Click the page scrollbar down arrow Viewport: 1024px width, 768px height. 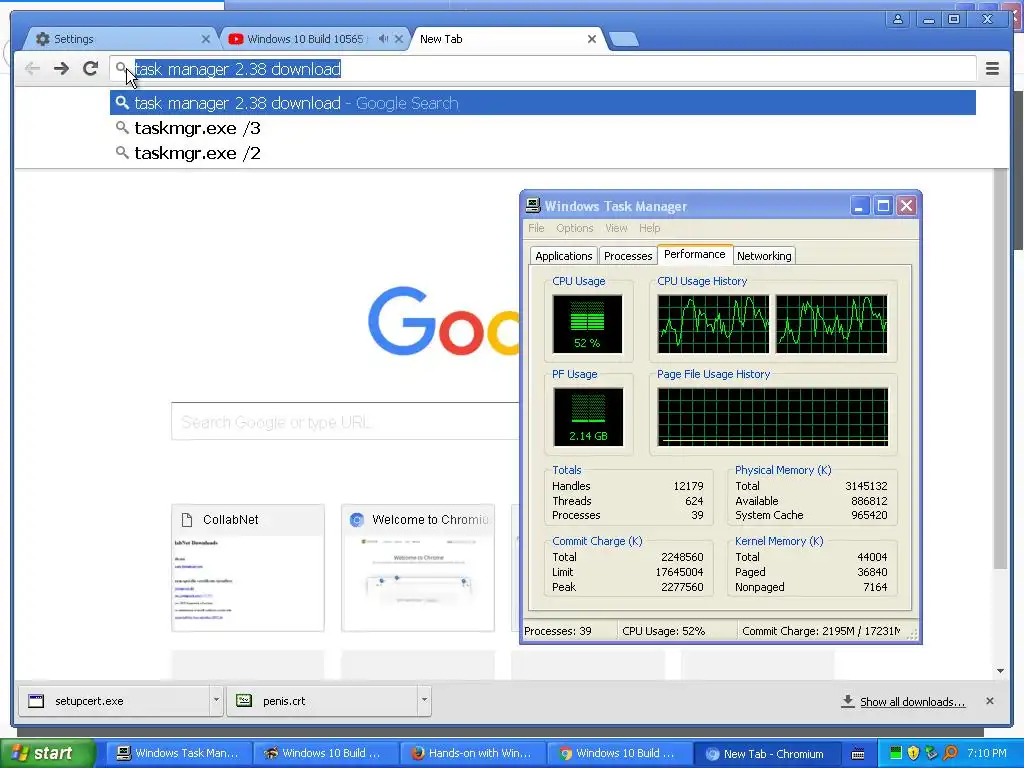click(1000, 671)
